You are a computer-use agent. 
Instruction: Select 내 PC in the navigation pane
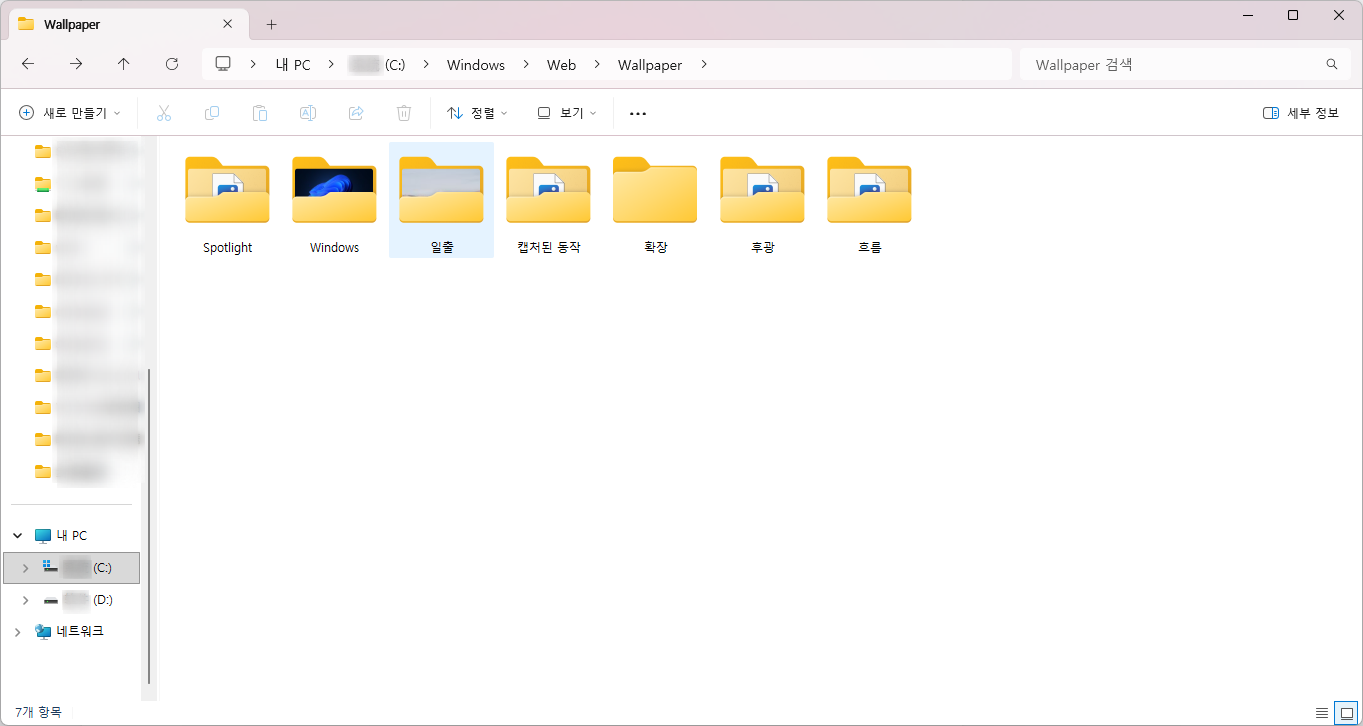pos(72,536)
